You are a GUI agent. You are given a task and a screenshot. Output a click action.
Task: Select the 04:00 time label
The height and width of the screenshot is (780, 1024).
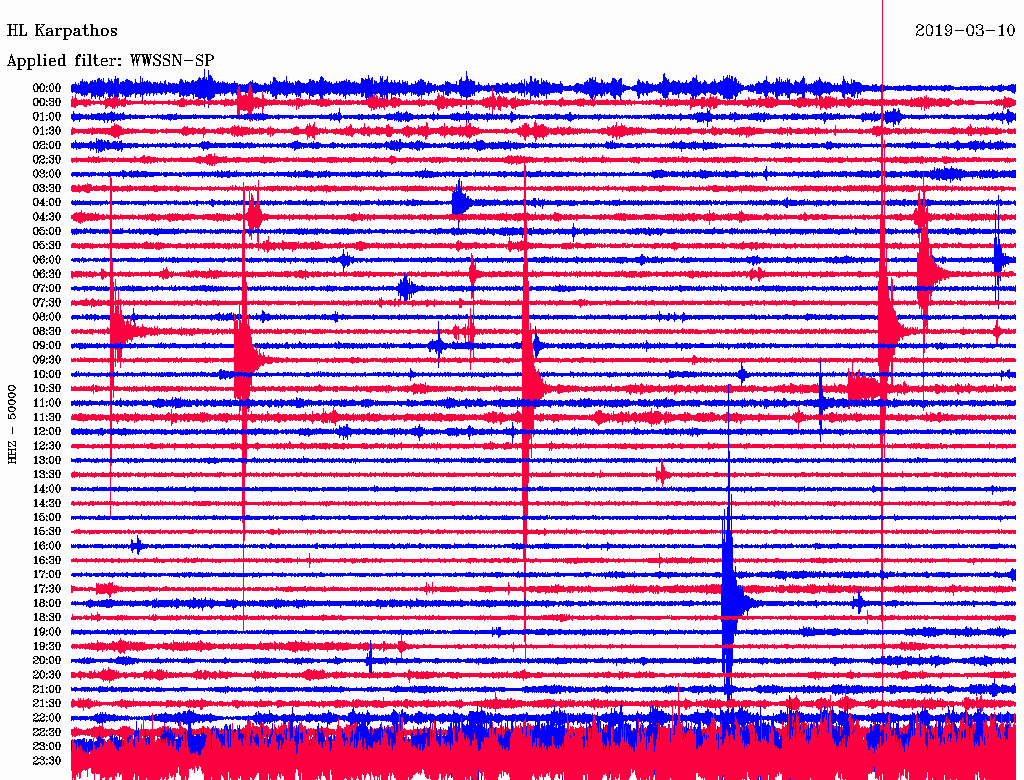[47, 203]
